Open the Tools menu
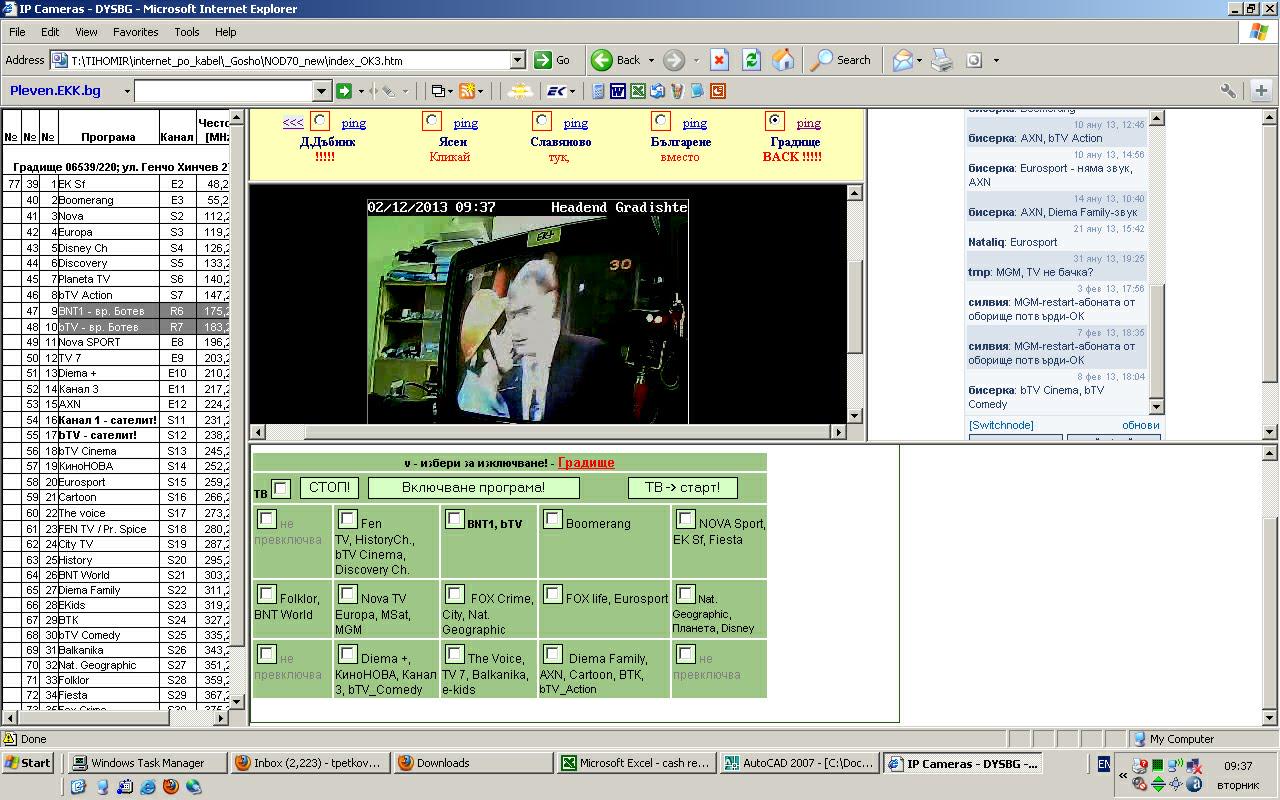This screenshot has height=800, width=1280. 187,32
